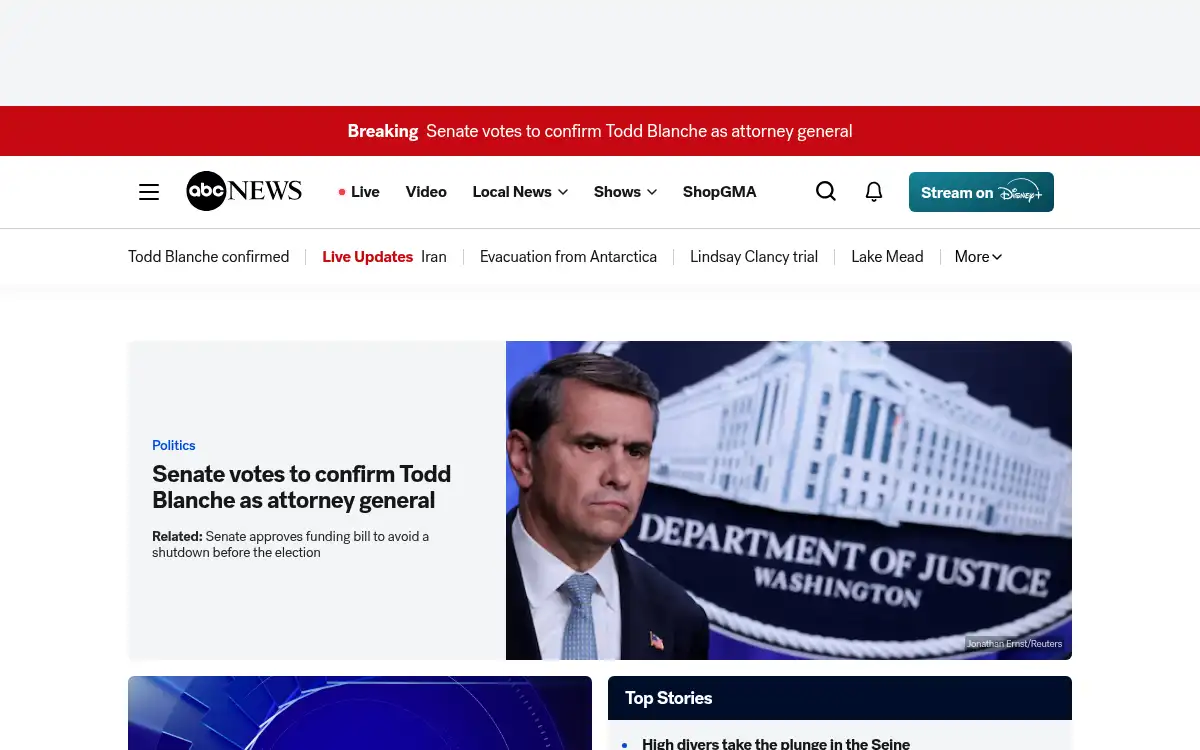This screenshot has width=1200, height=750.
Task: Open High divers take the plunge story
Action: (776, 743)
